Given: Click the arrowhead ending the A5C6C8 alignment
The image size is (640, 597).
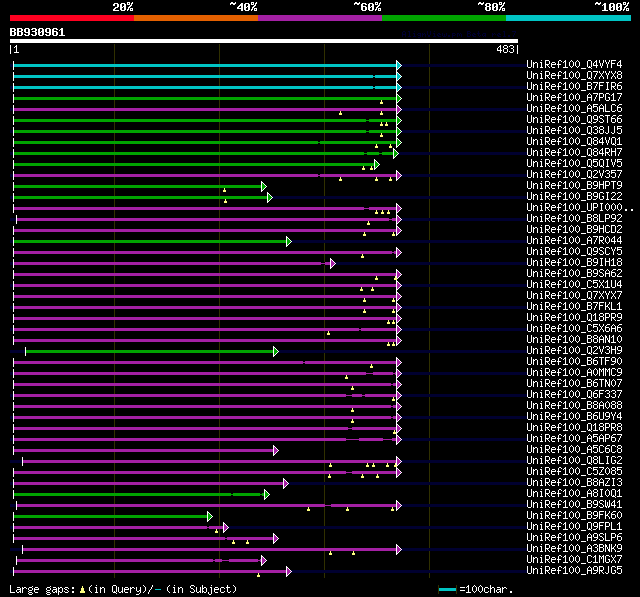Looking at the screenshot, I should 276,451.
